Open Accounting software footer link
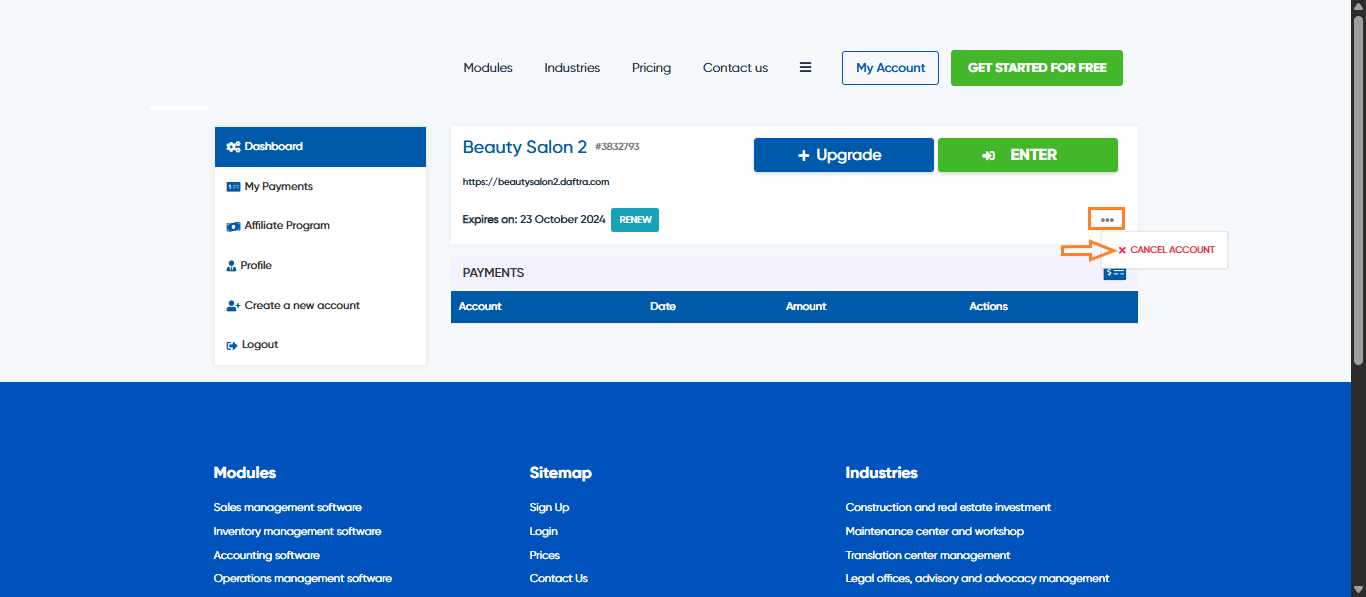The width and height of the screenshot is (1366, 597). 266,555
